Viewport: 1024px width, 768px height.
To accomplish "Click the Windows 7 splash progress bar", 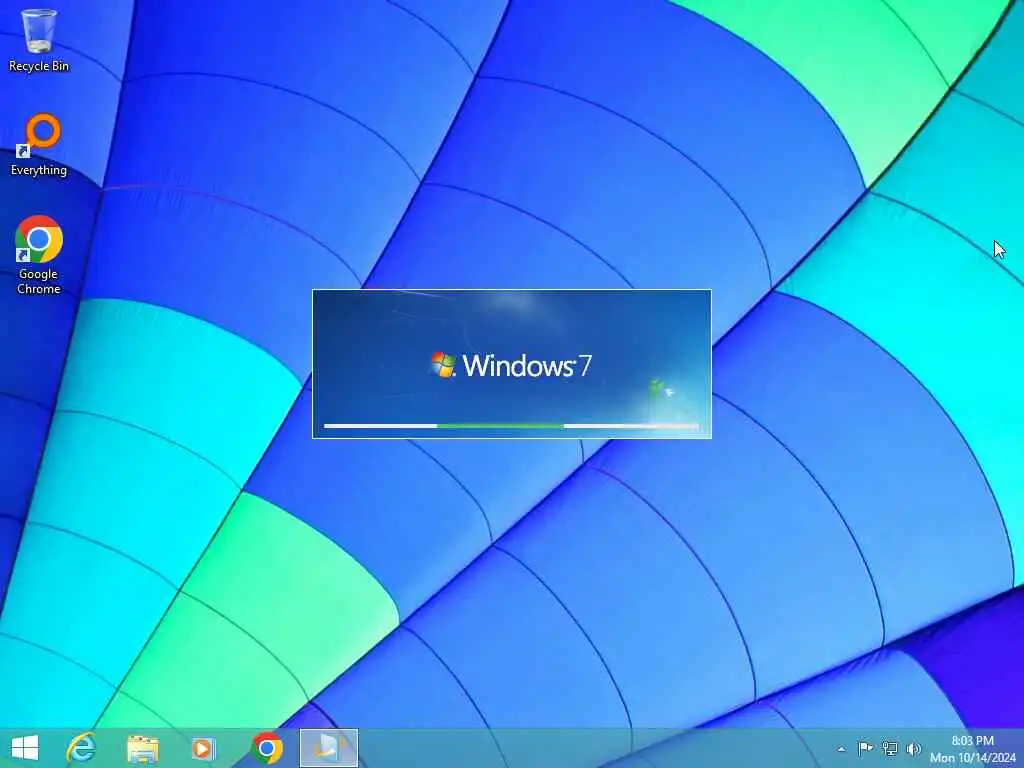I will click(511, 426).
